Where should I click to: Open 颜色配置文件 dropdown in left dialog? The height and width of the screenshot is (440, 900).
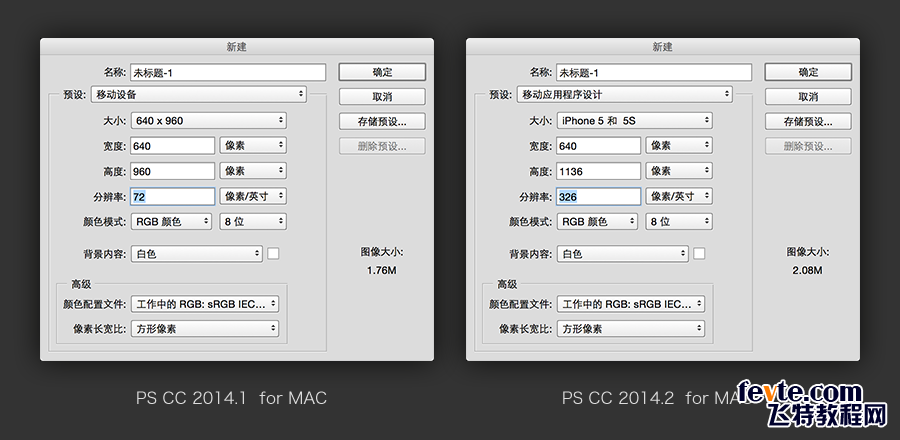[205, 304]
